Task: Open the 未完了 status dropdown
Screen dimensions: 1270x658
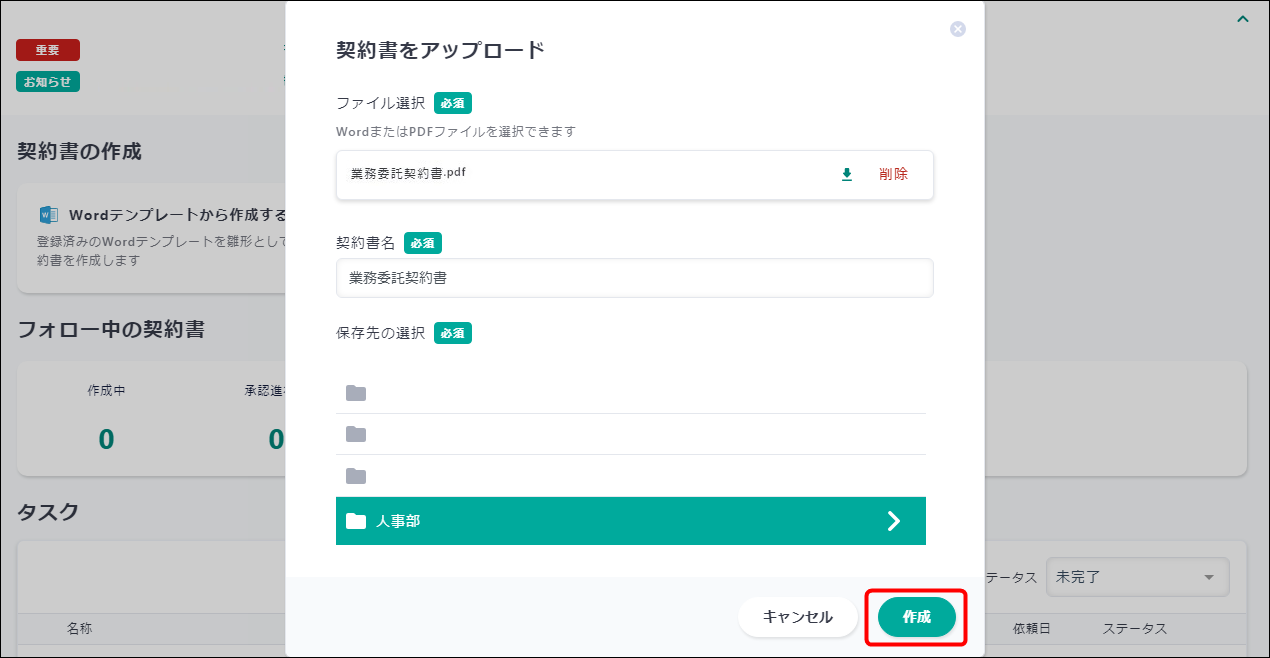Action: pos(1136,577)
